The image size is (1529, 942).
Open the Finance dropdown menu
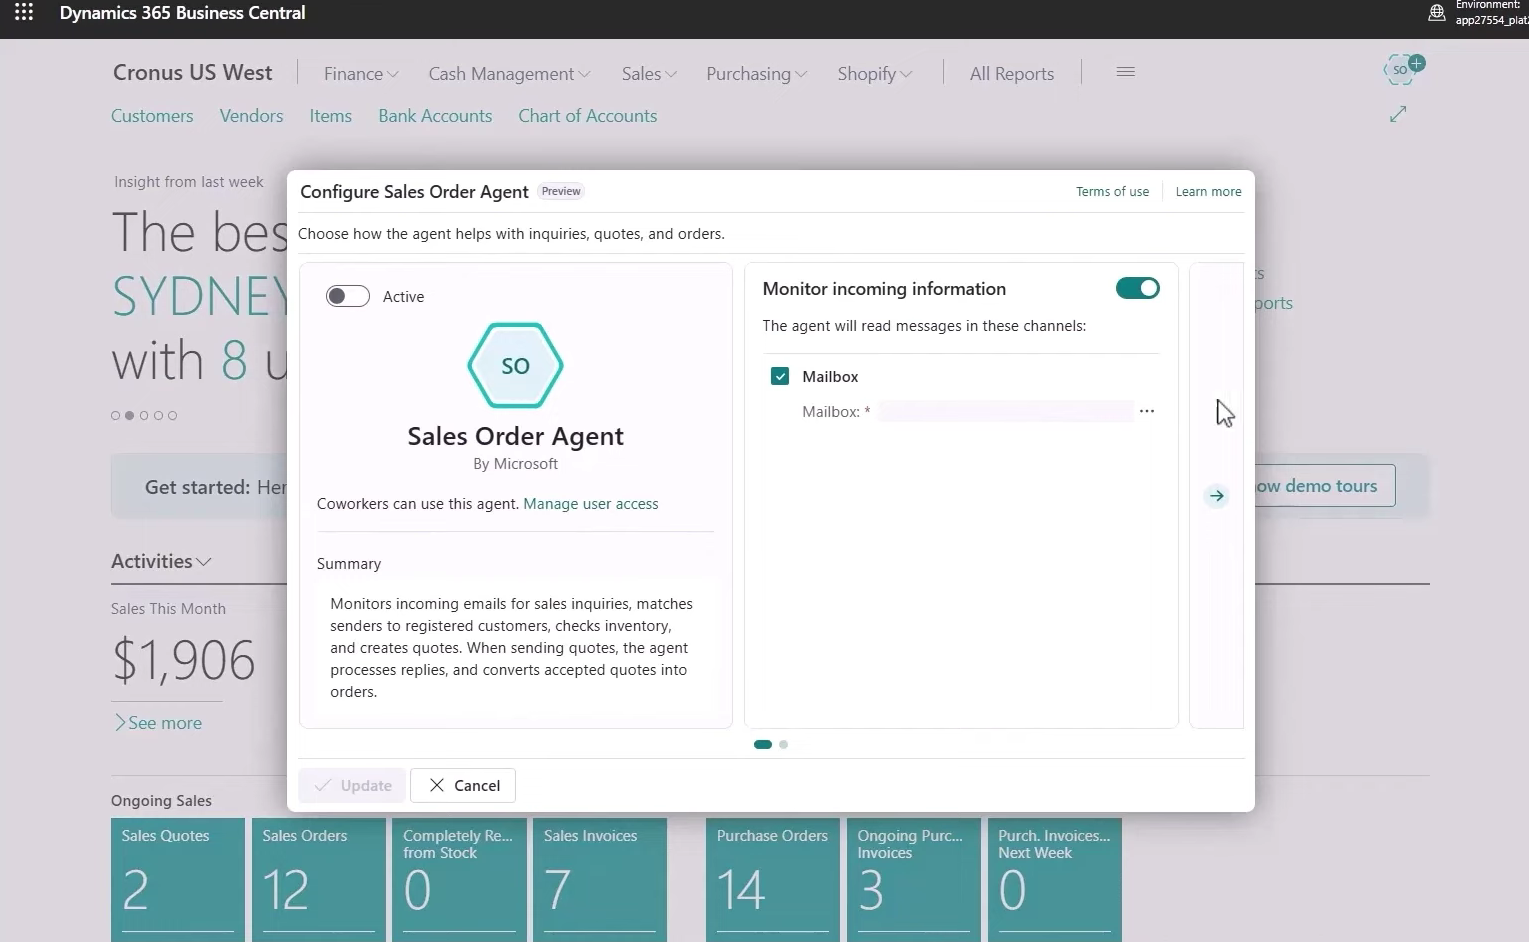(359, 73)
